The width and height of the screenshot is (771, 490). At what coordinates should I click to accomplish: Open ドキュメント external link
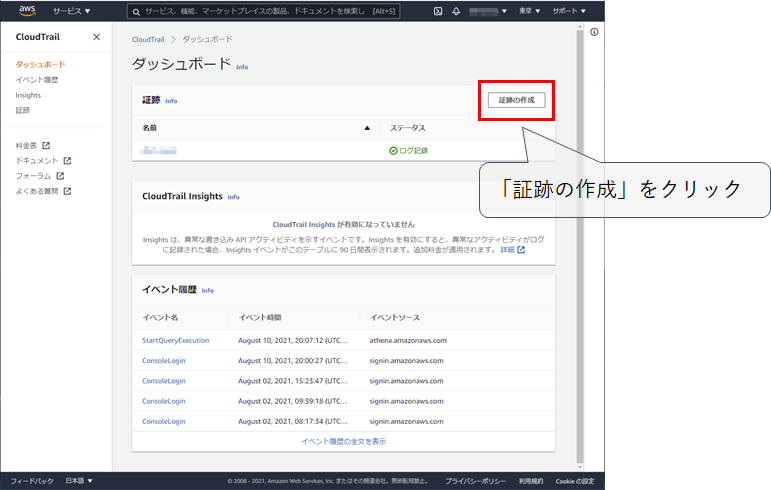[x=43, y=160]
